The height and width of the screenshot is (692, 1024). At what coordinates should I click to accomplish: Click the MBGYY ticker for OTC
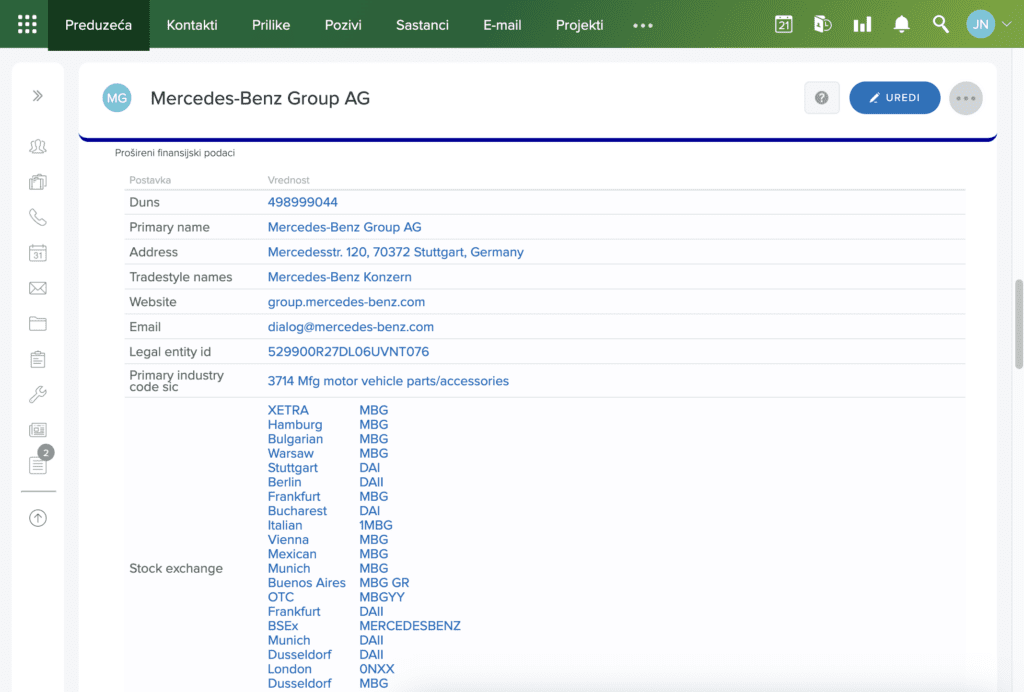[x=382, y=597]
